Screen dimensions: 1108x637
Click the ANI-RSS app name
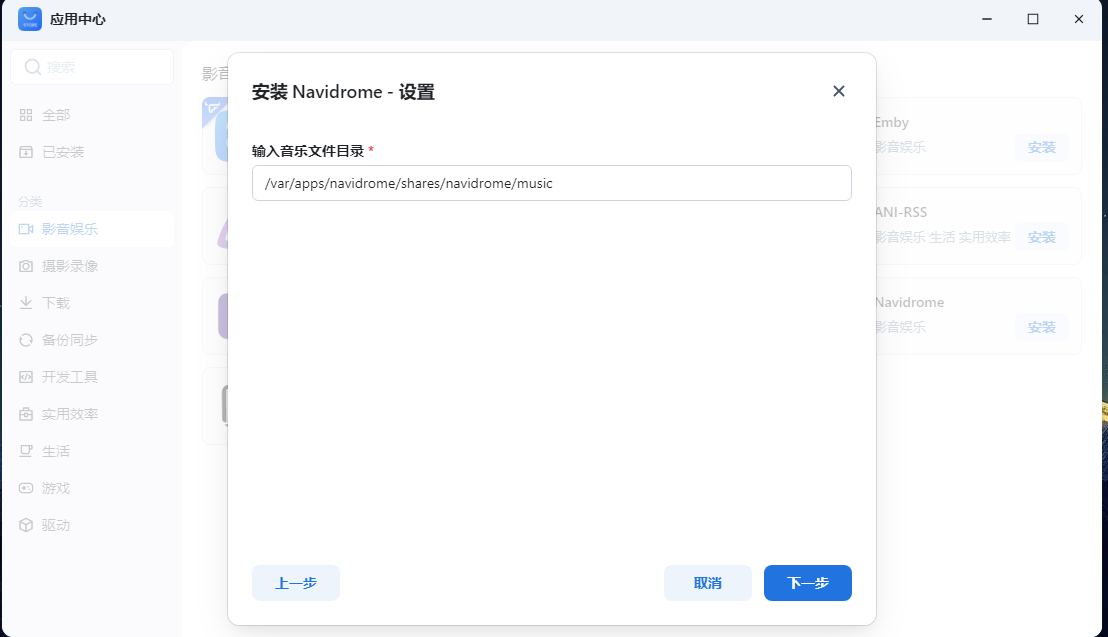(901, 212)
